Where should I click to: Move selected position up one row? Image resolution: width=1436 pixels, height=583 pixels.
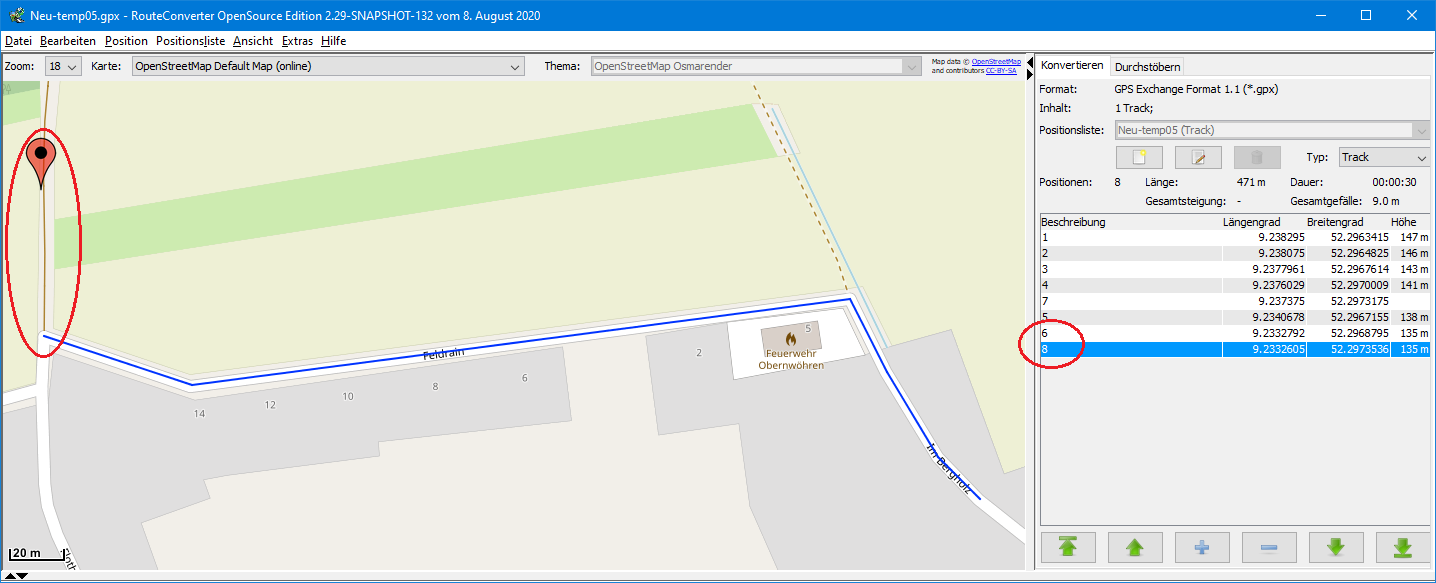1135,547
